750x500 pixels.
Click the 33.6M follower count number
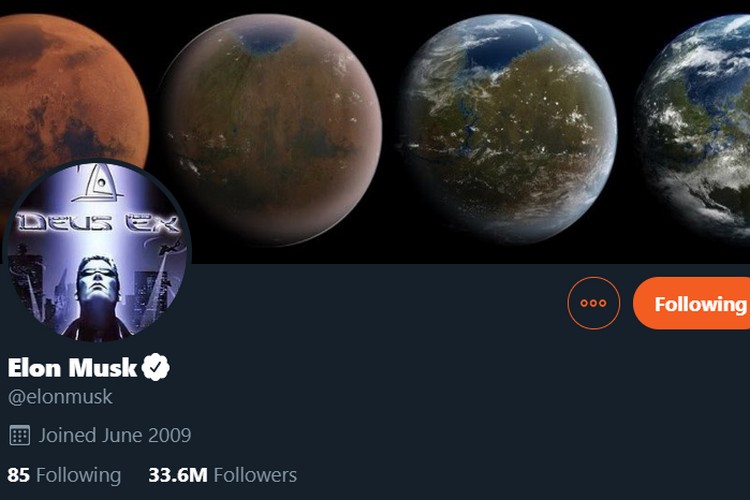pos(178,475)
